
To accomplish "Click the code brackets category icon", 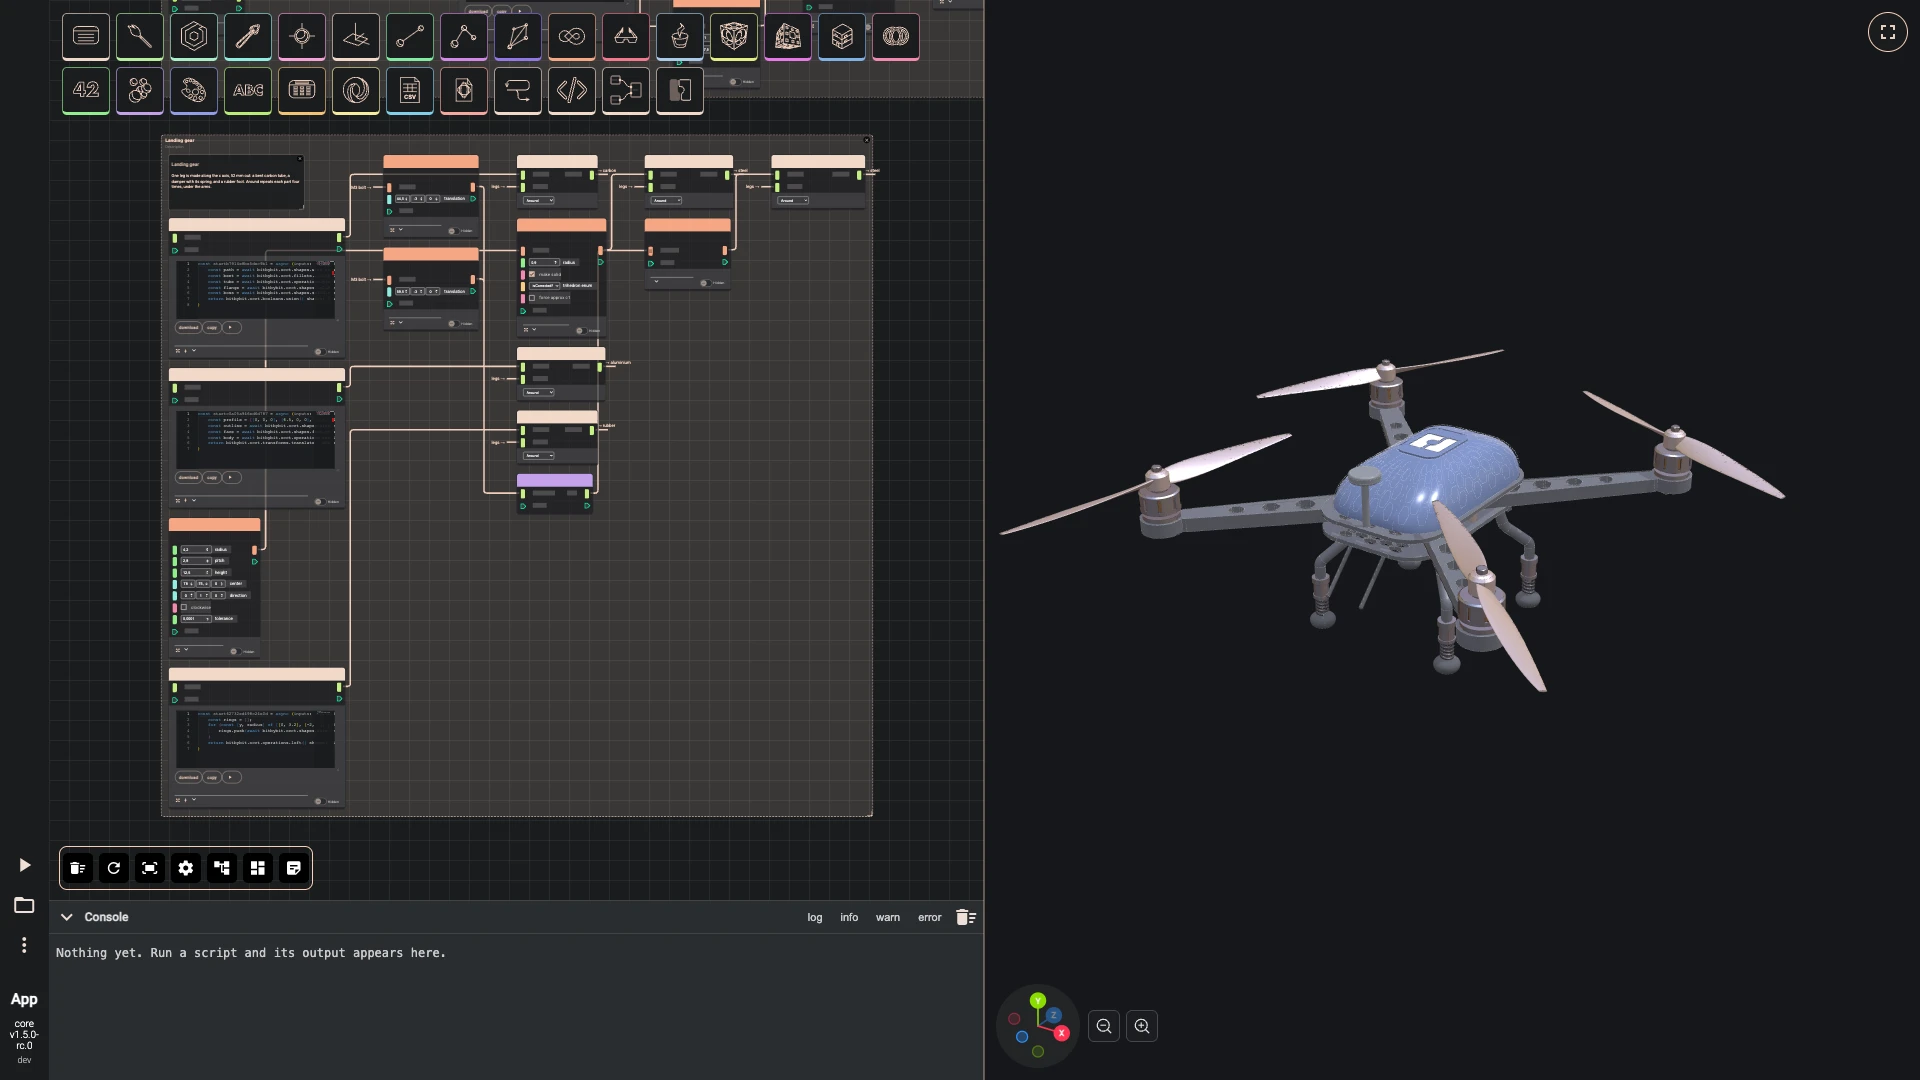I will tap(572, 90).
